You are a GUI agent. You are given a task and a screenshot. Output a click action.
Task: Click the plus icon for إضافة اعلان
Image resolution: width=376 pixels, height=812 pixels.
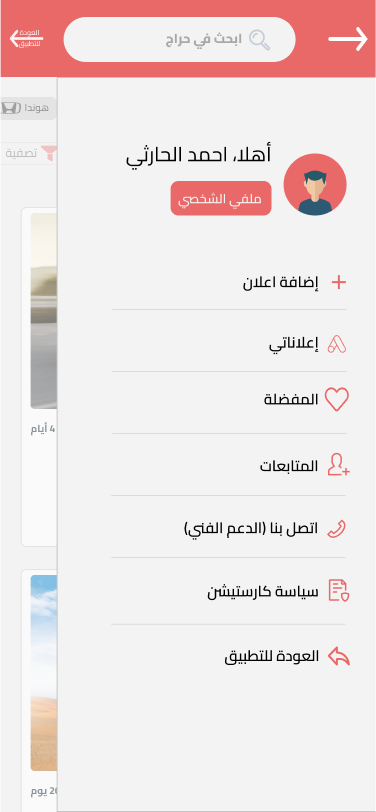(x=338, y=283)
